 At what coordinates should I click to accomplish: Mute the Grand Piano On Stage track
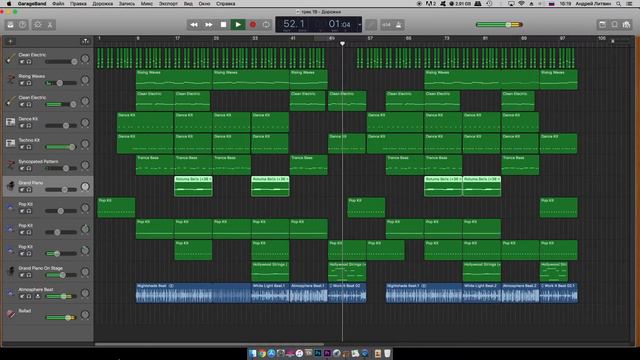(22, 275)
